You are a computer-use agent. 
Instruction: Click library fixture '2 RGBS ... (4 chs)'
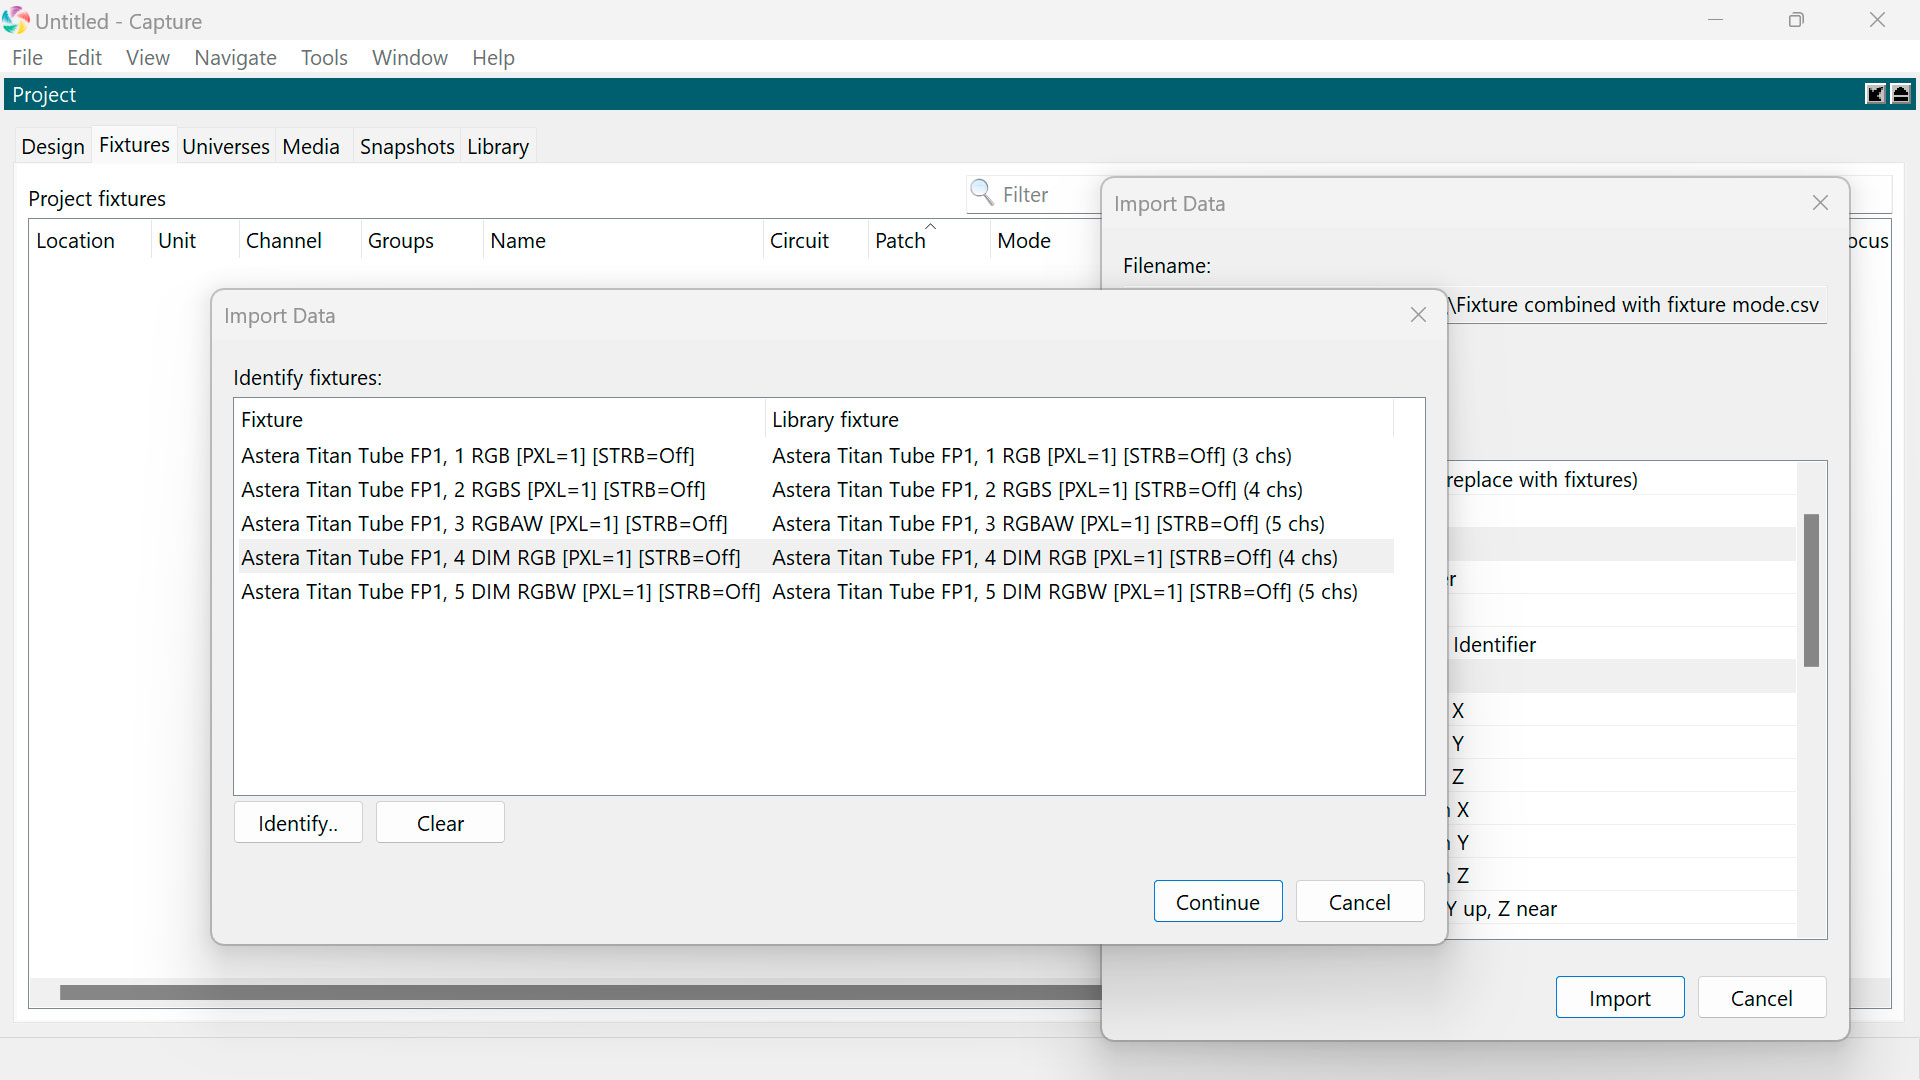point(1037,490)
